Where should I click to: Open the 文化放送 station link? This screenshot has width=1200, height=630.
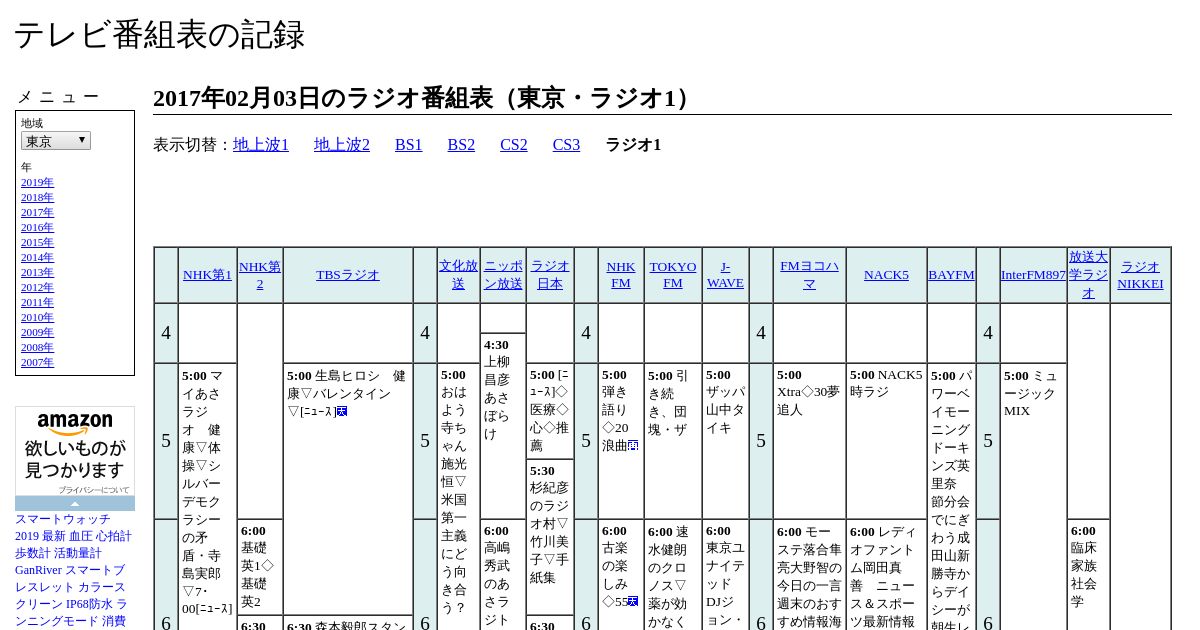pos(458,275)
